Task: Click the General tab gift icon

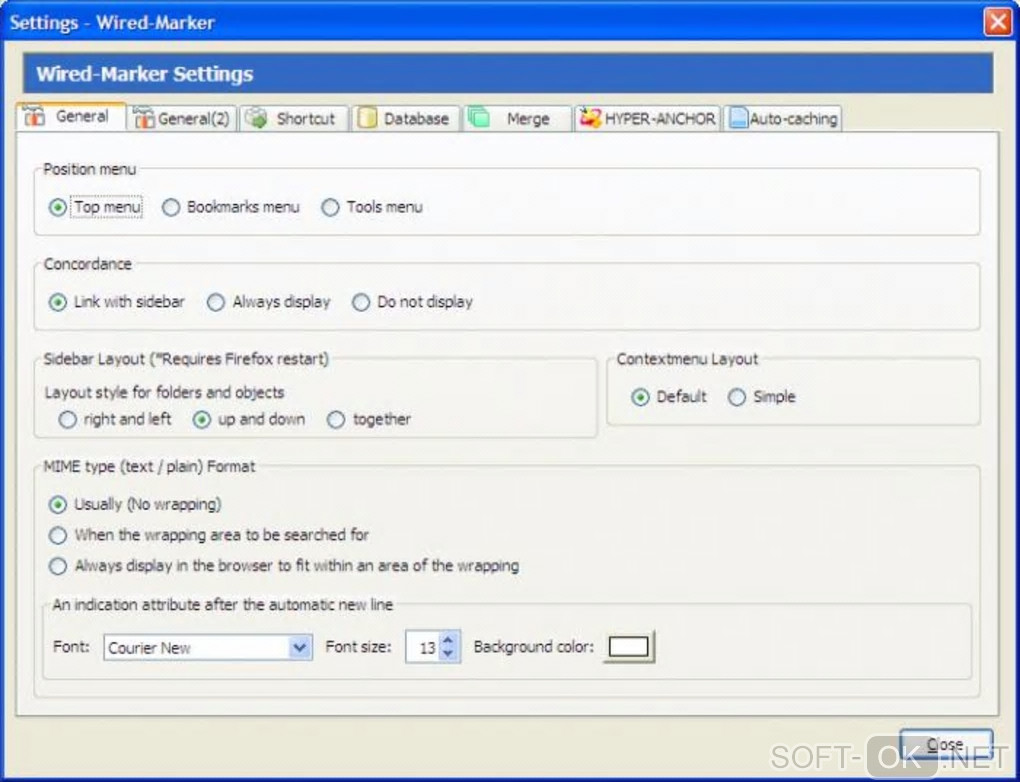Action: tap(34, 116)
